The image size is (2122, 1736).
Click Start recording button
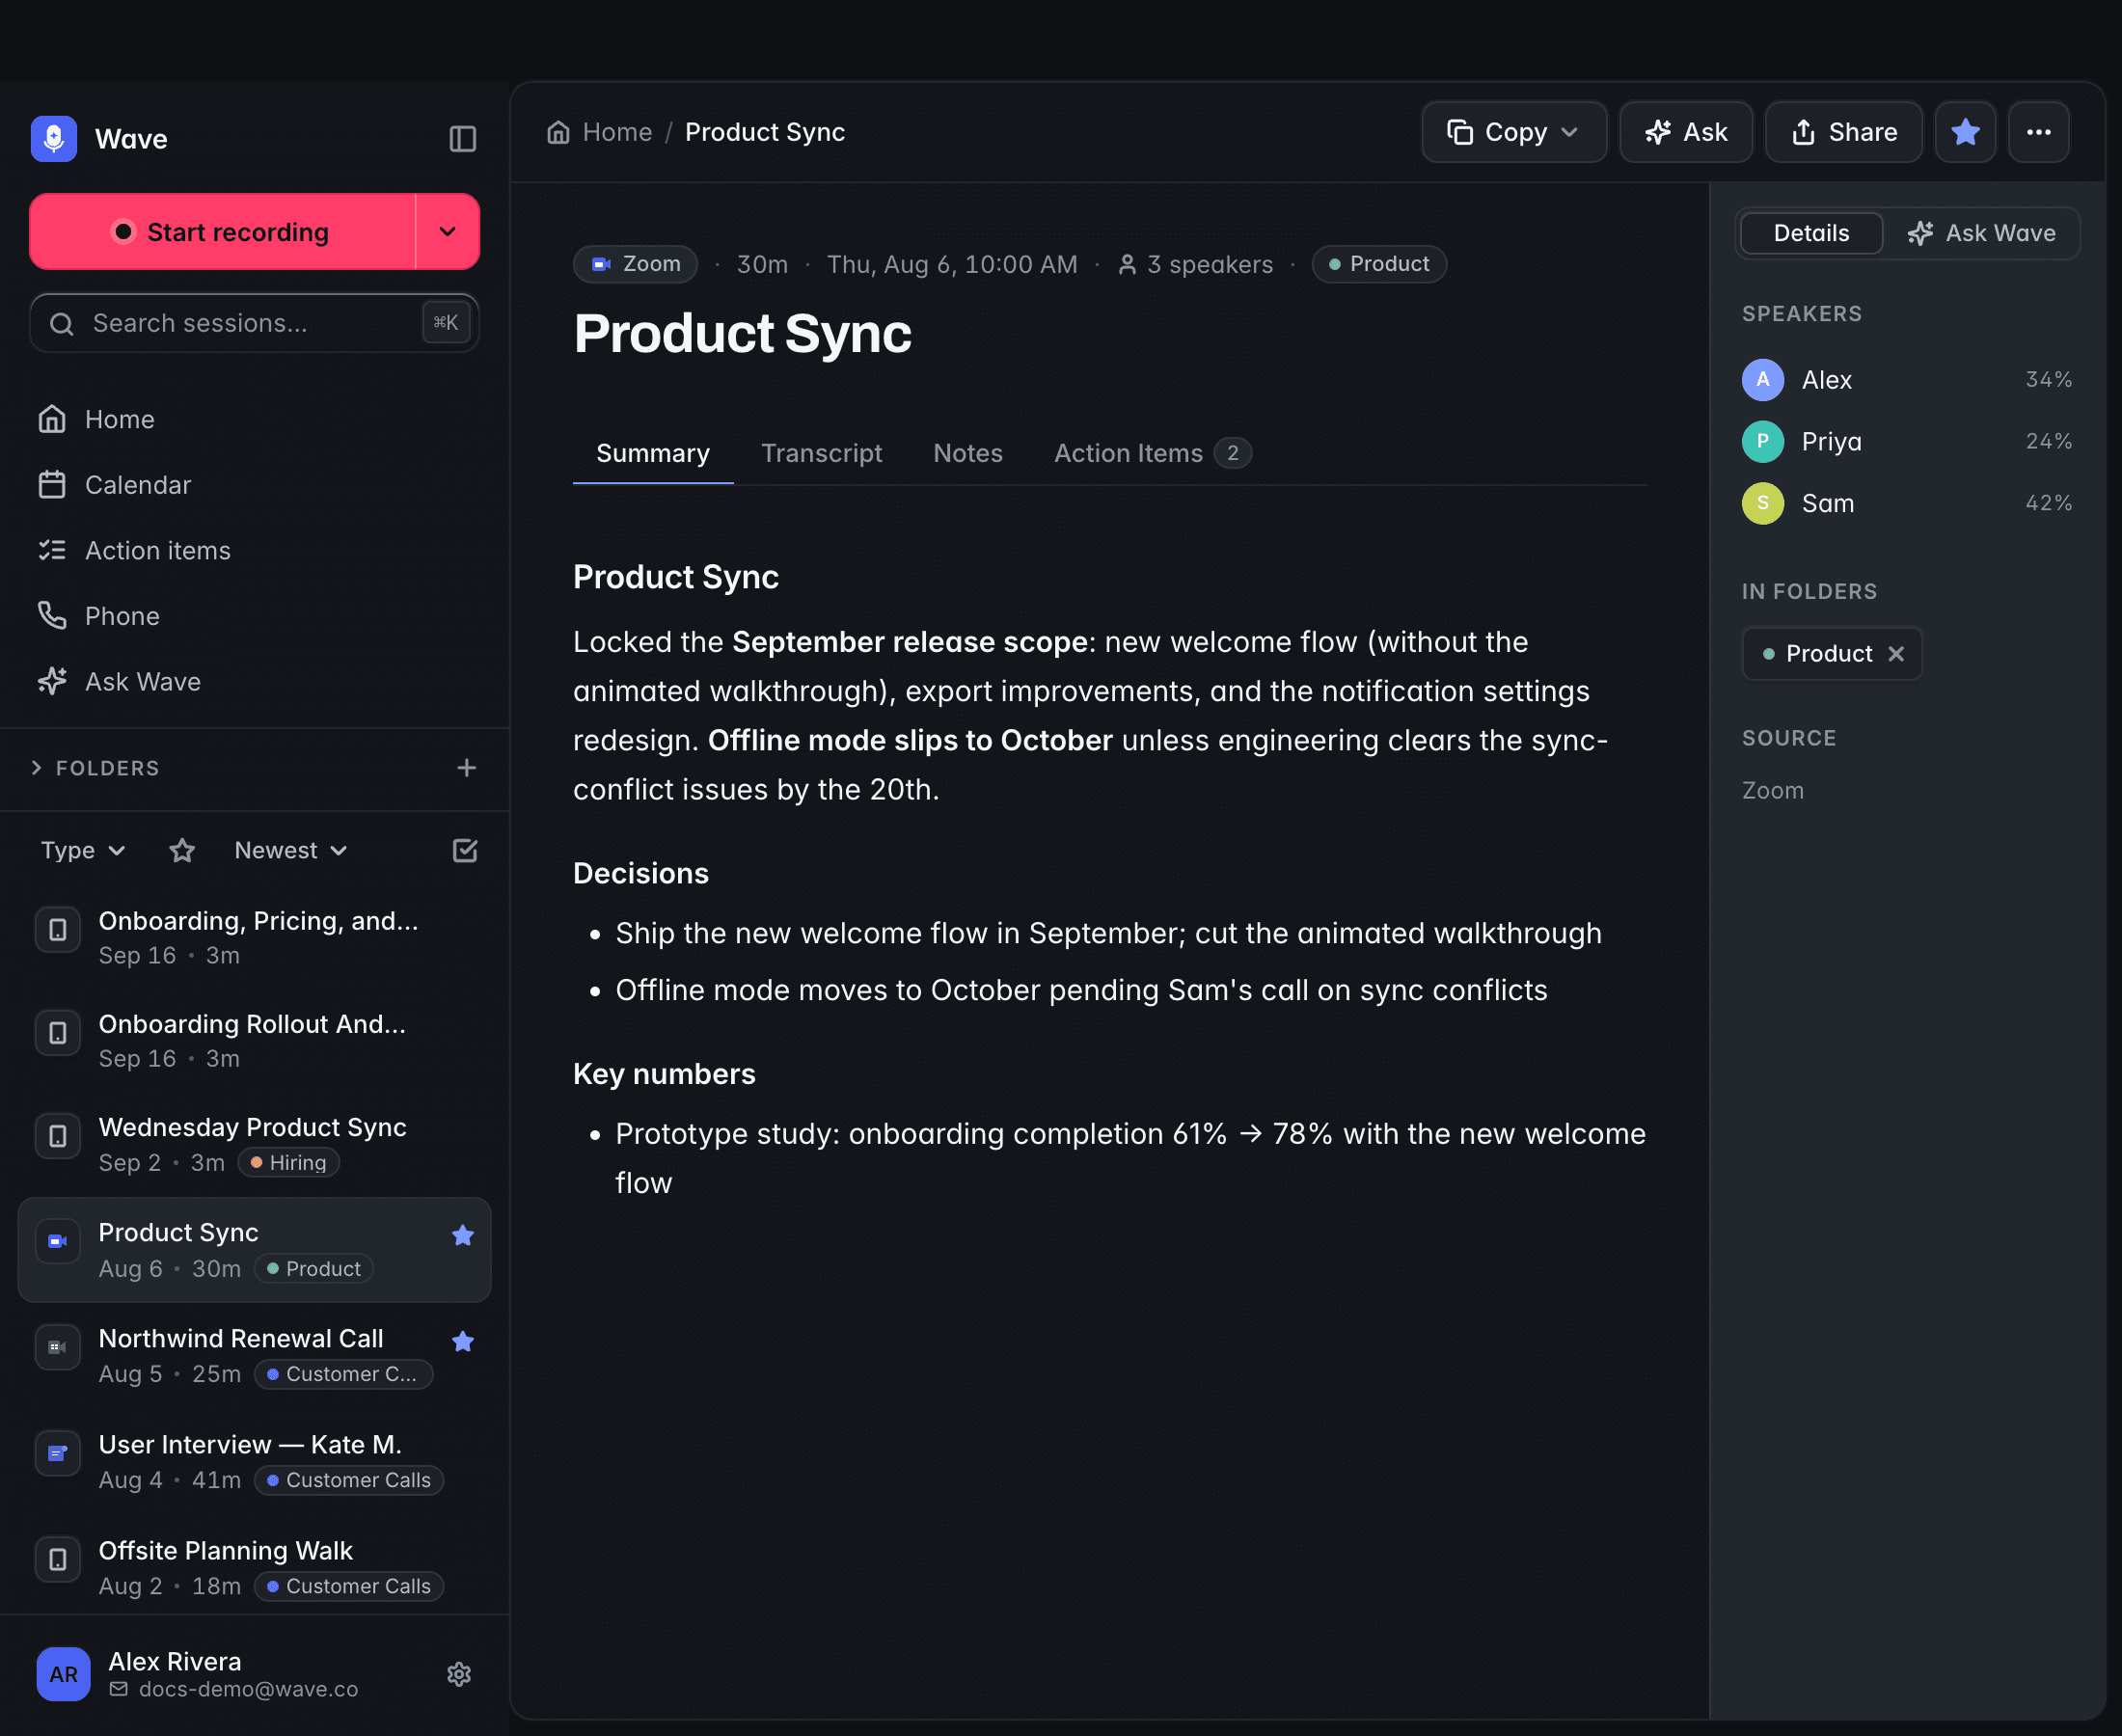[223, 232]
